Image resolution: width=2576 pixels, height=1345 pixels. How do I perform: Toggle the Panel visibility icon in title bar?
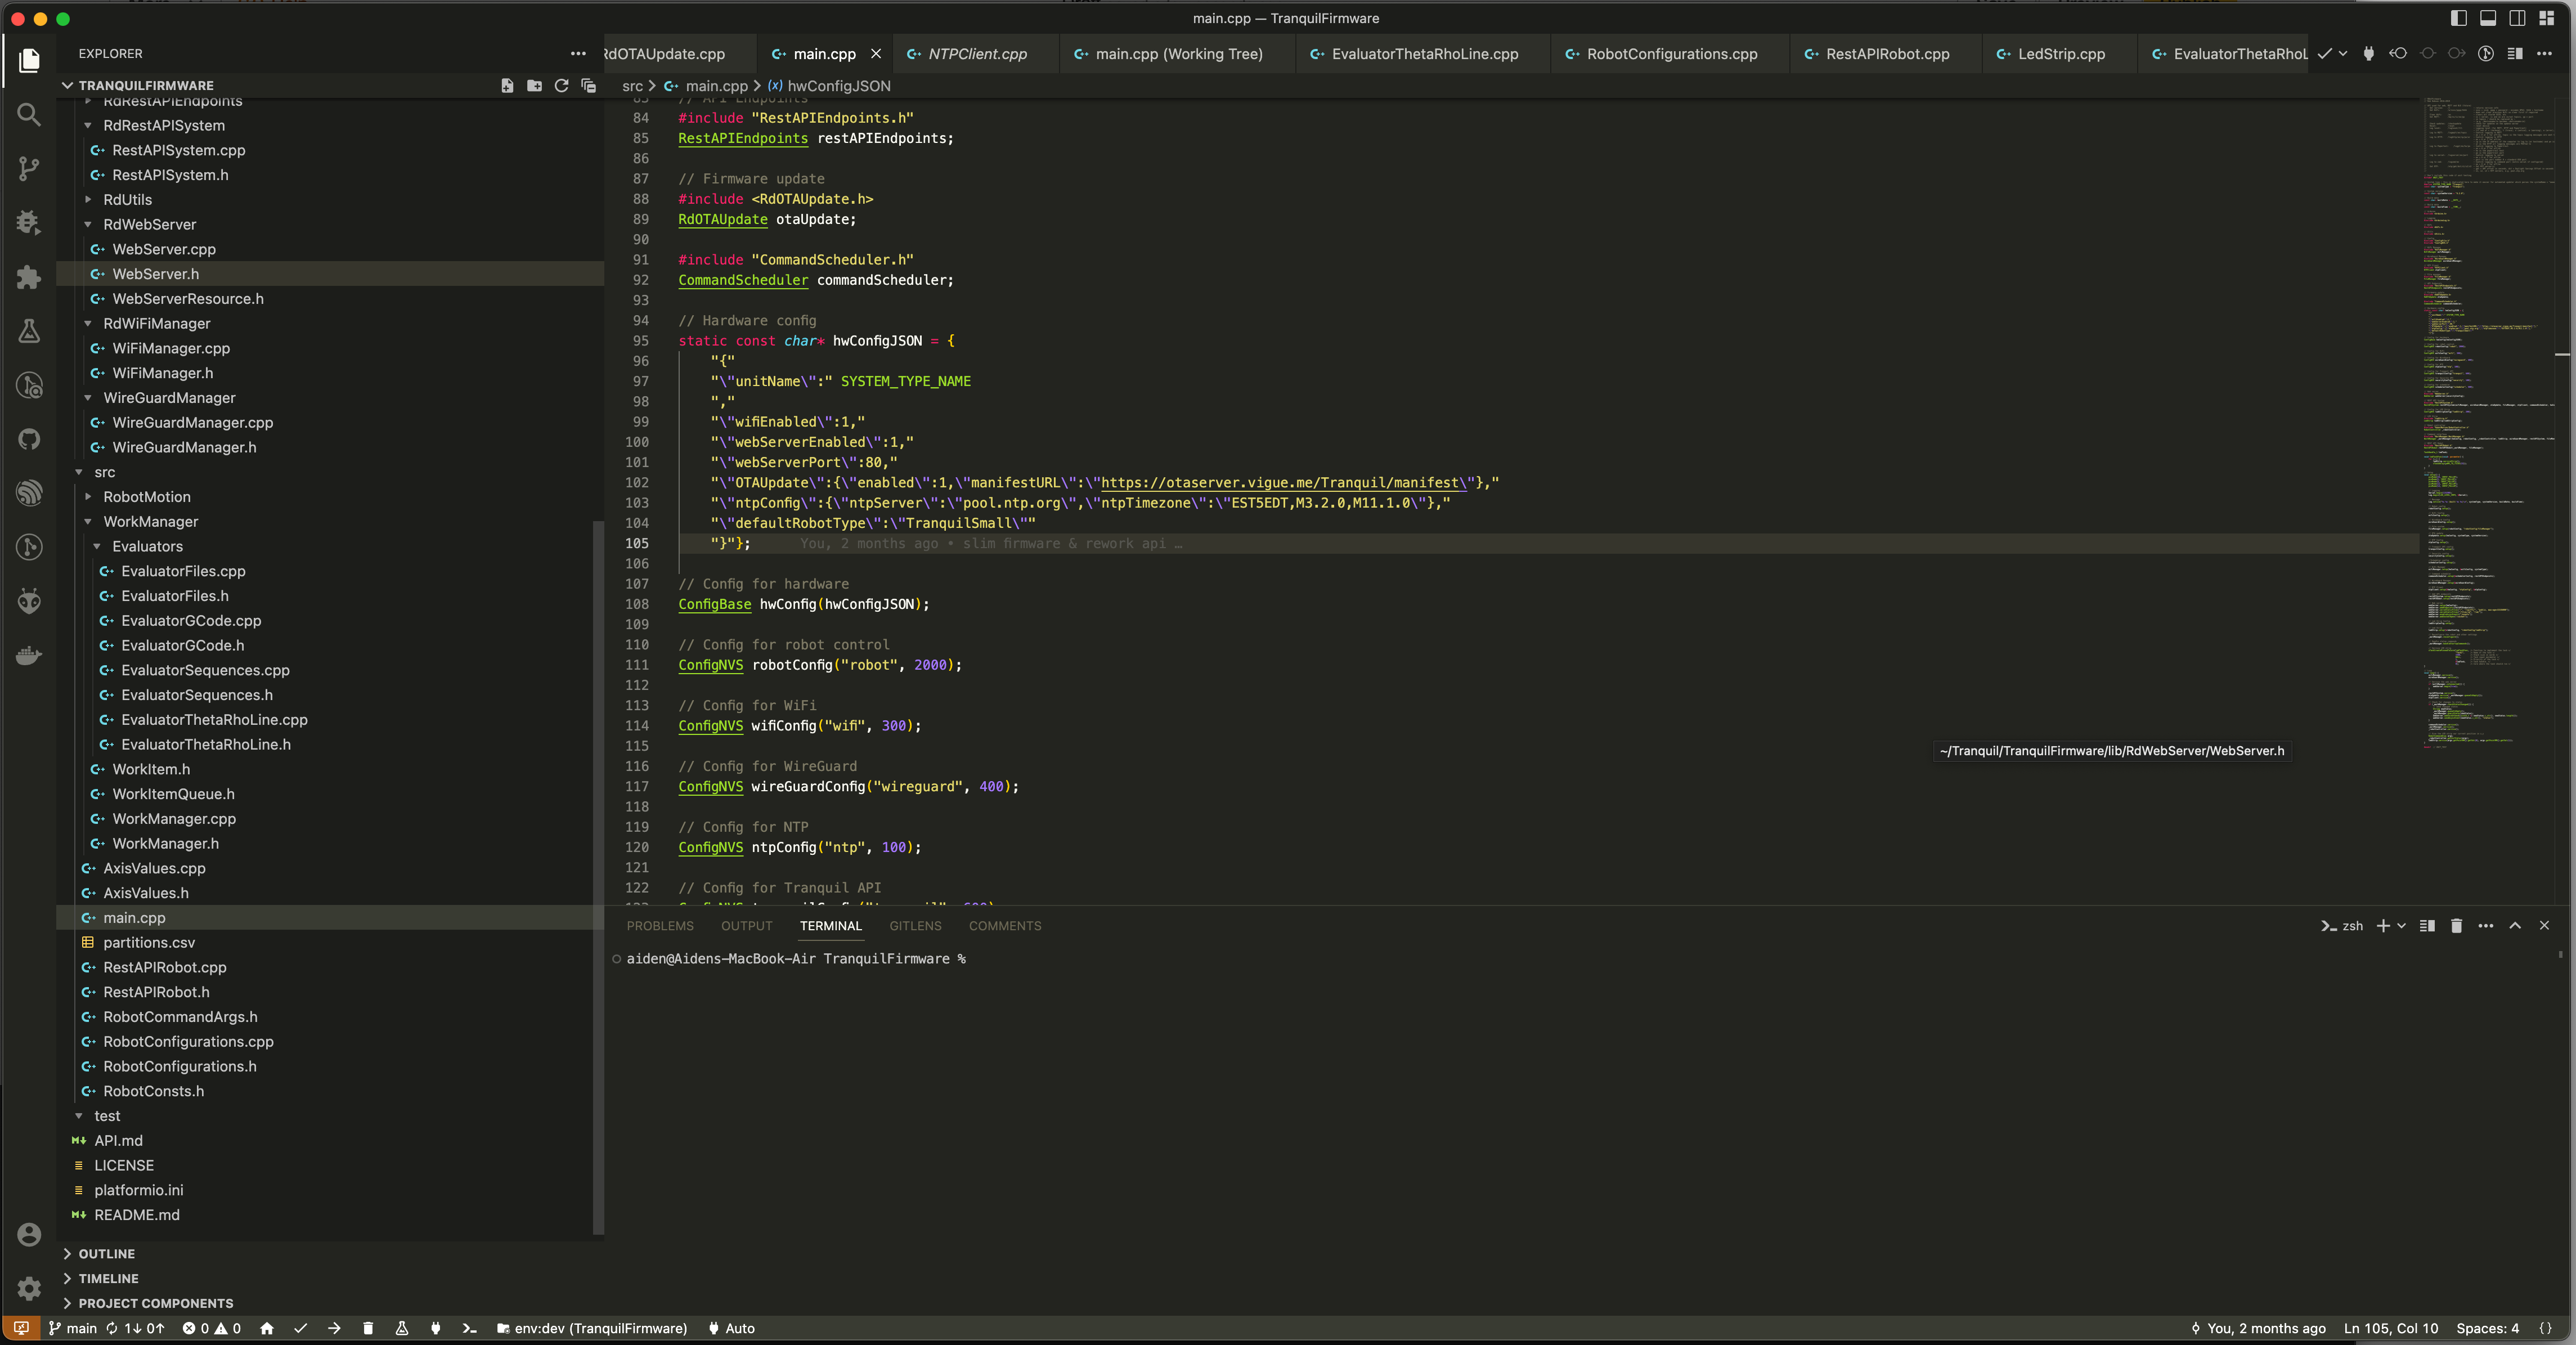[x=2488, y=18]
